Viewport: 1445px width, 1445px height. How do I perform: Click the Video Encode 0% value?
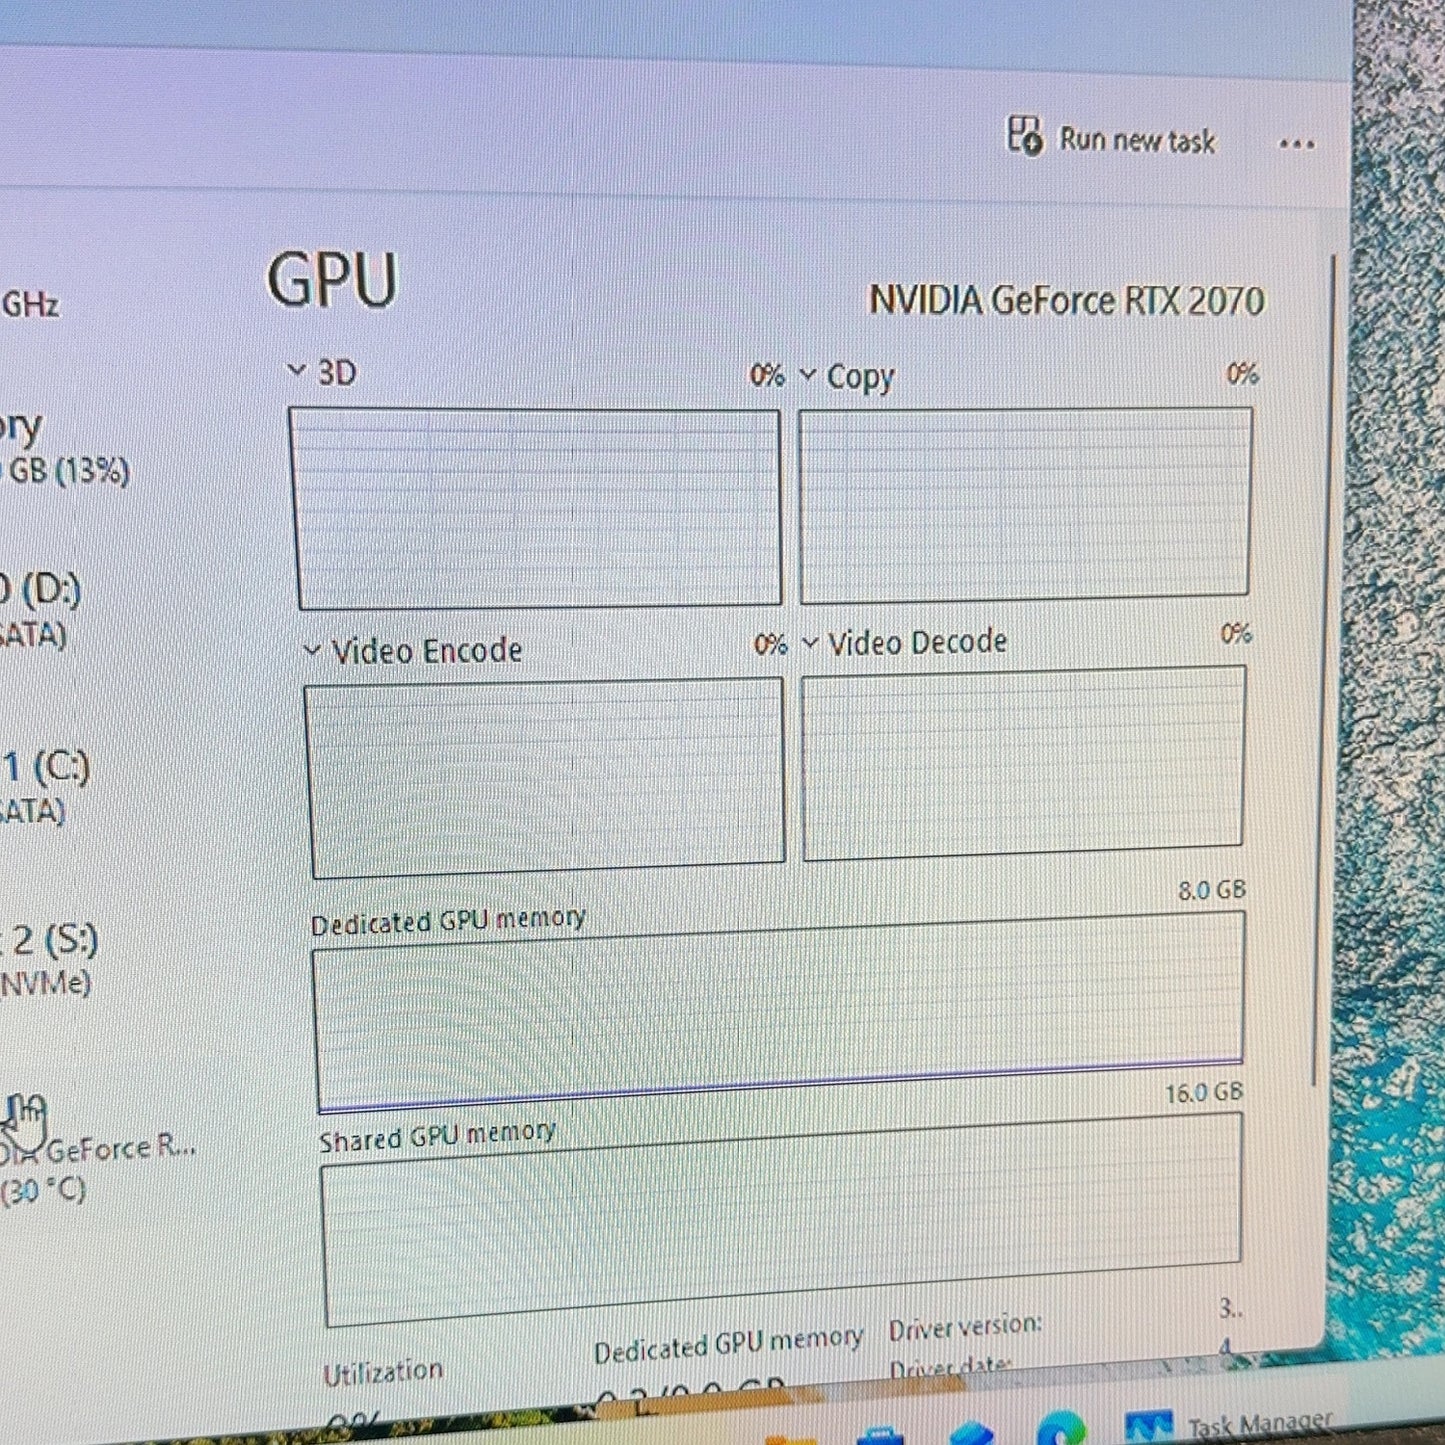point(770,645)
